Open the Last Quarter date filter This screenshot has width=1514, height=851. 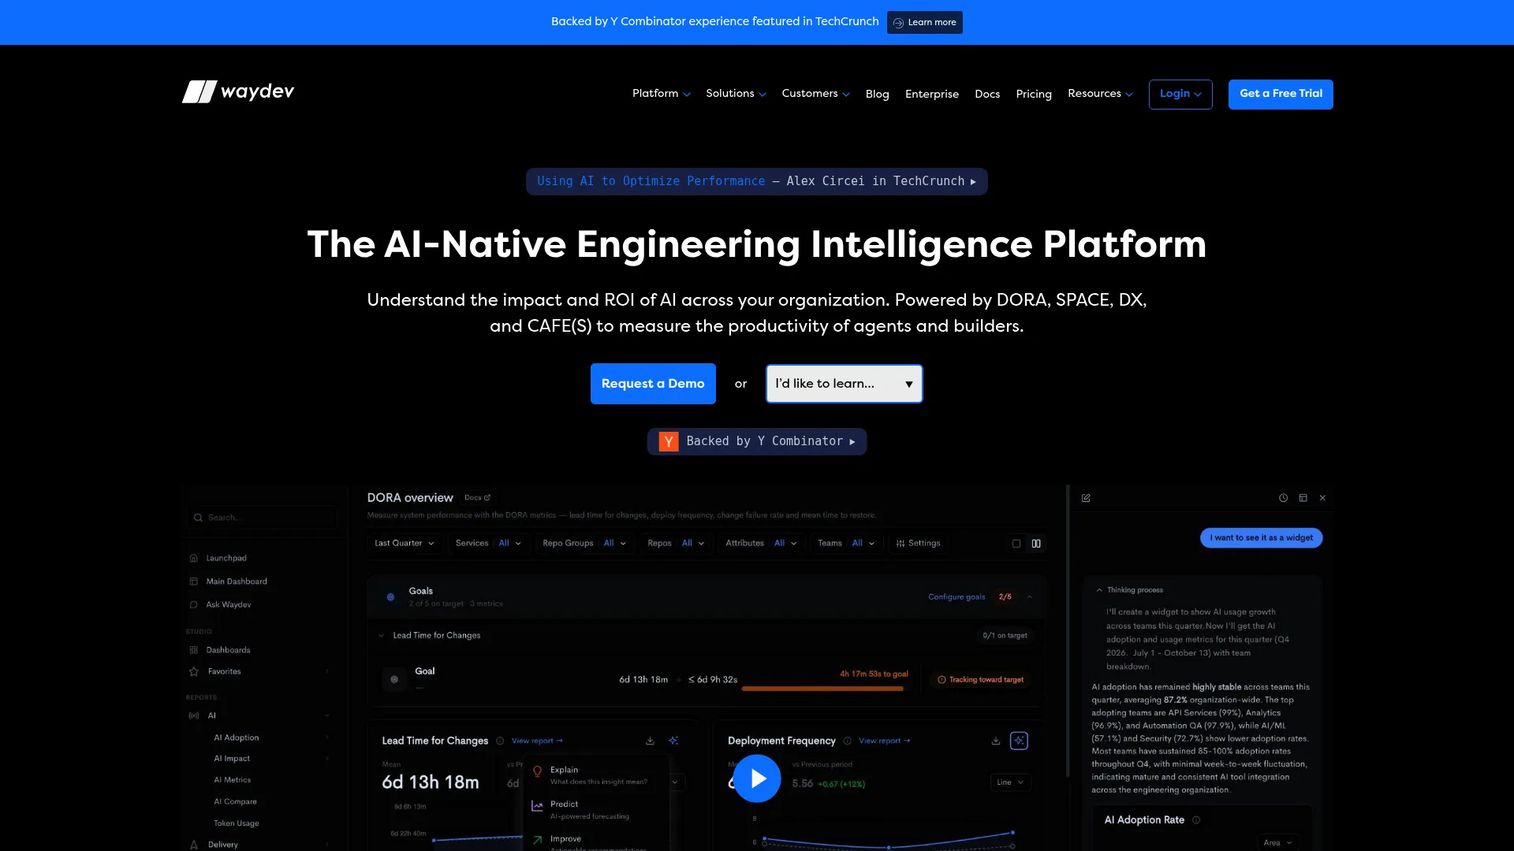(404, 544)
